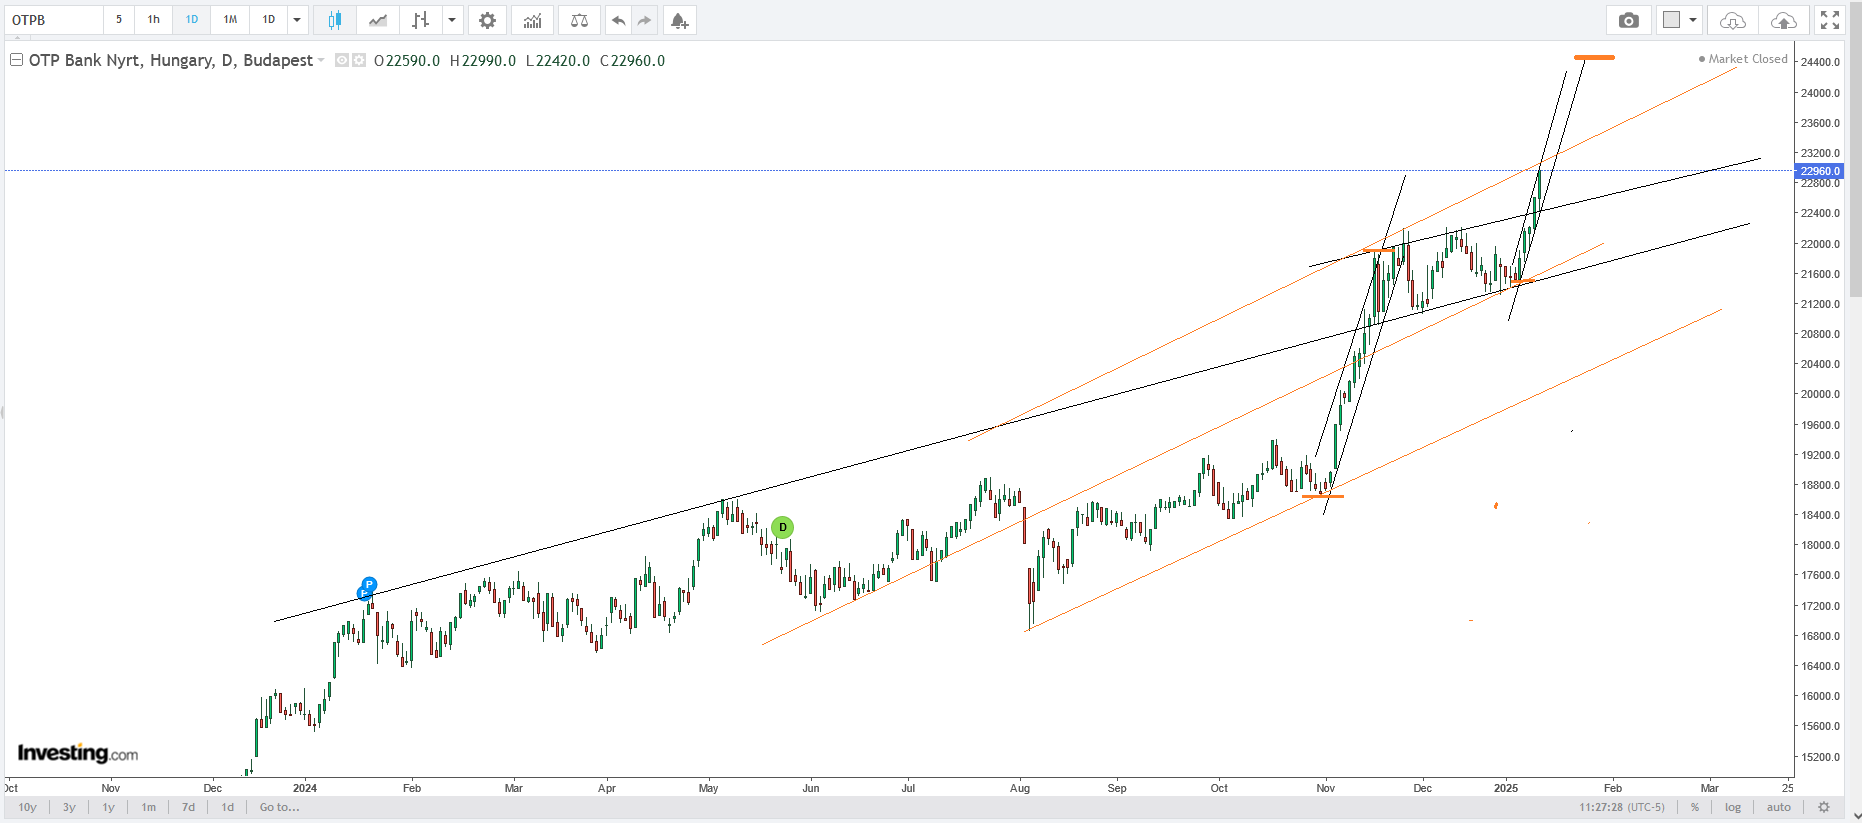
Task: Select the 1M interval
Action: click(x=230, y=20)
